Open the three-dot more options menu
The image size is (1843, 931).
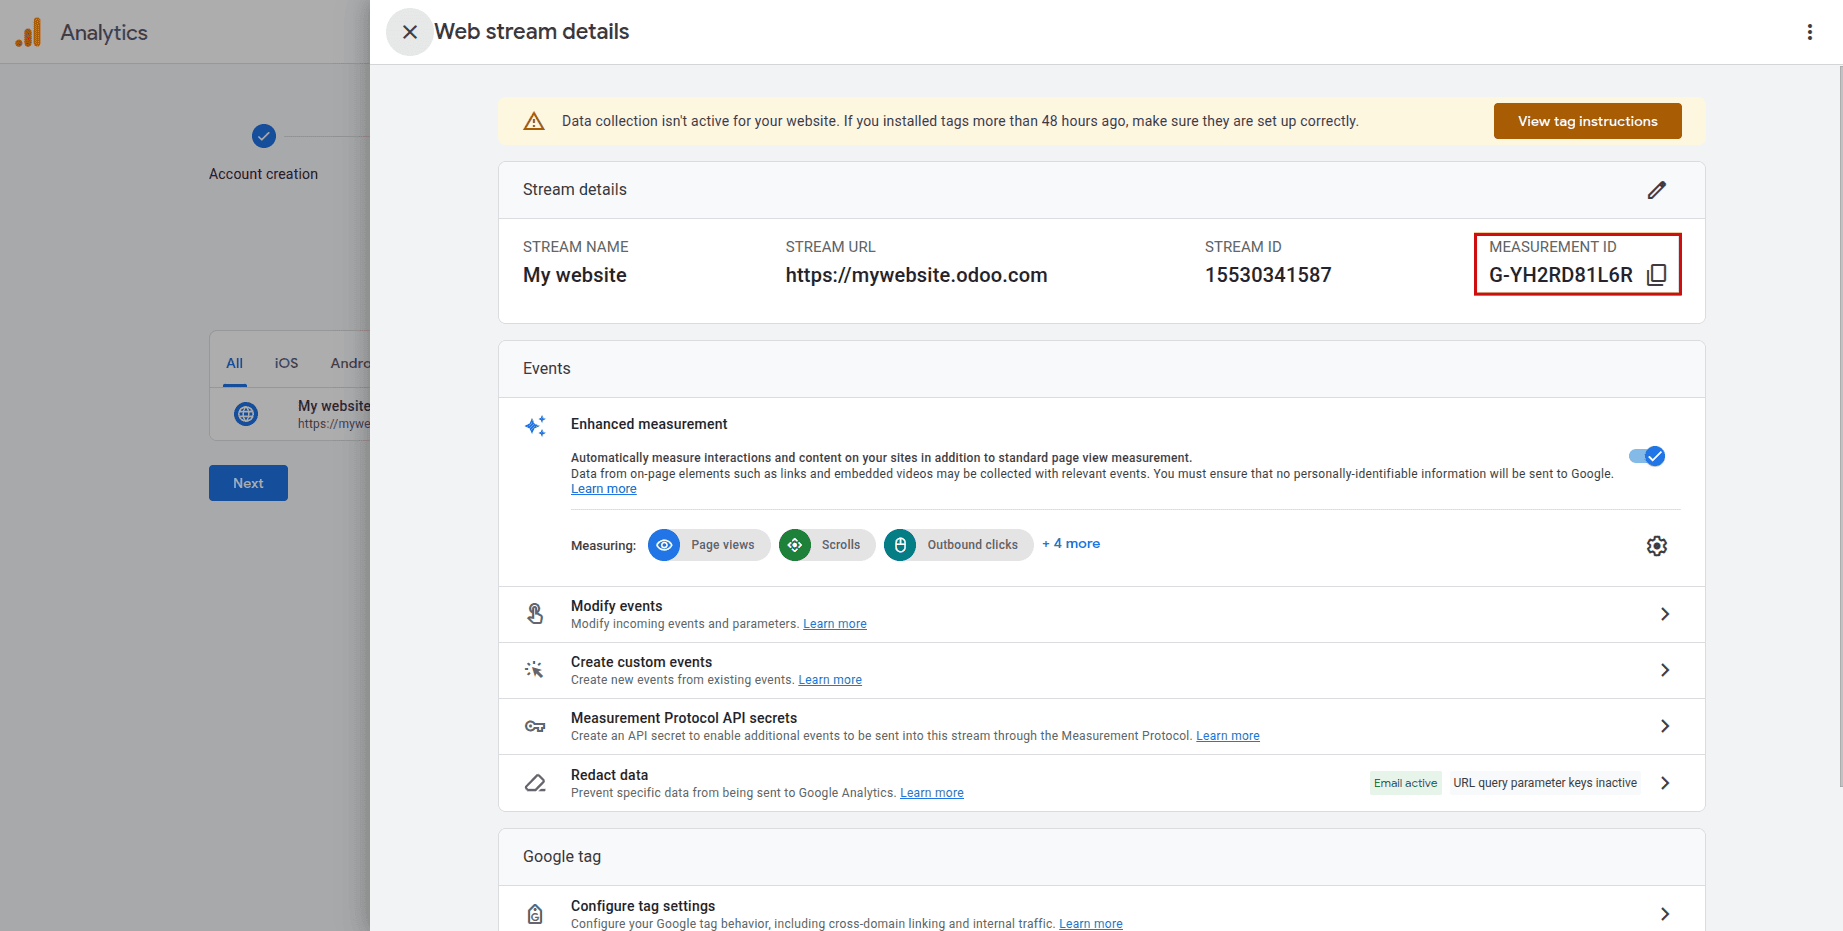pyautogui.click(x=1809, y=32)
